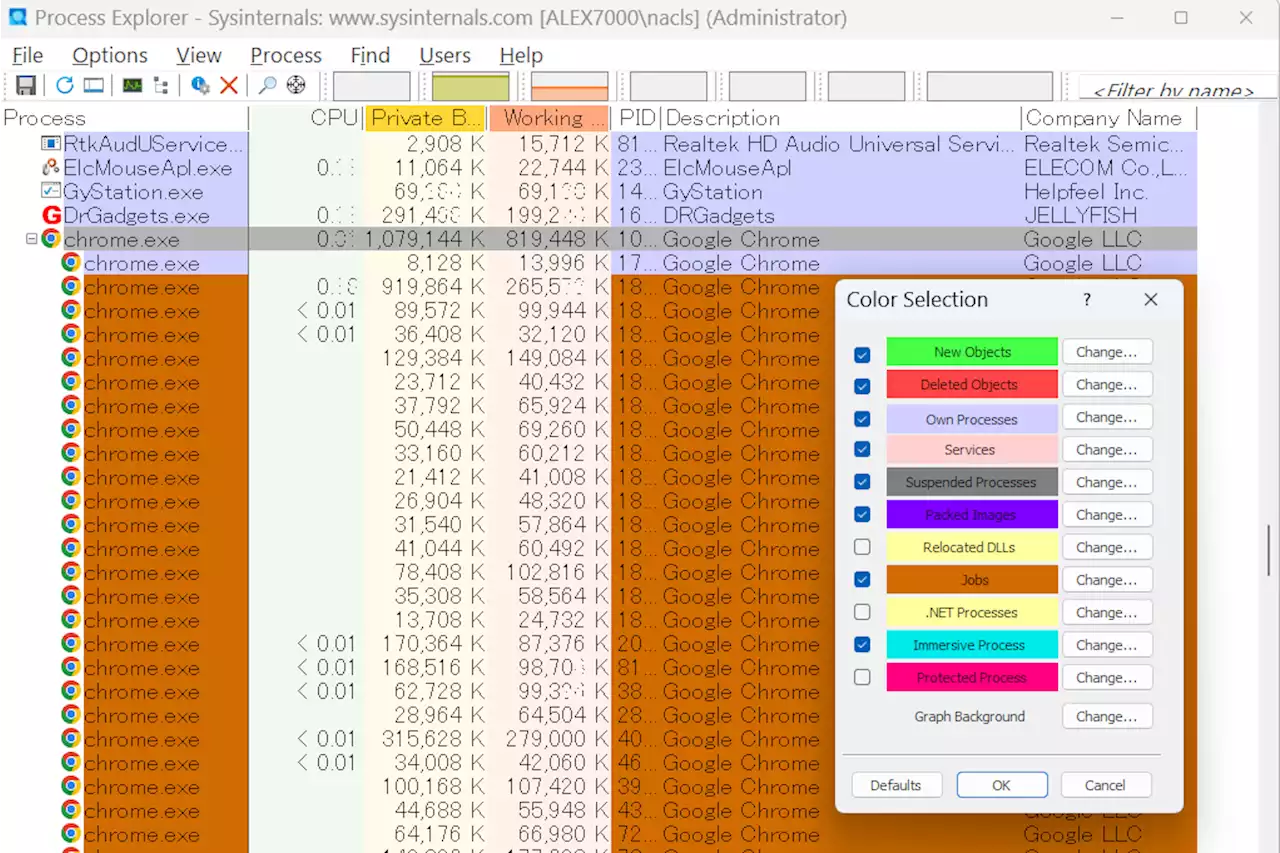The image size is (1280, 853).
Task: Click the Refresh Now toolbar icon
Action: tap(65, 86)
